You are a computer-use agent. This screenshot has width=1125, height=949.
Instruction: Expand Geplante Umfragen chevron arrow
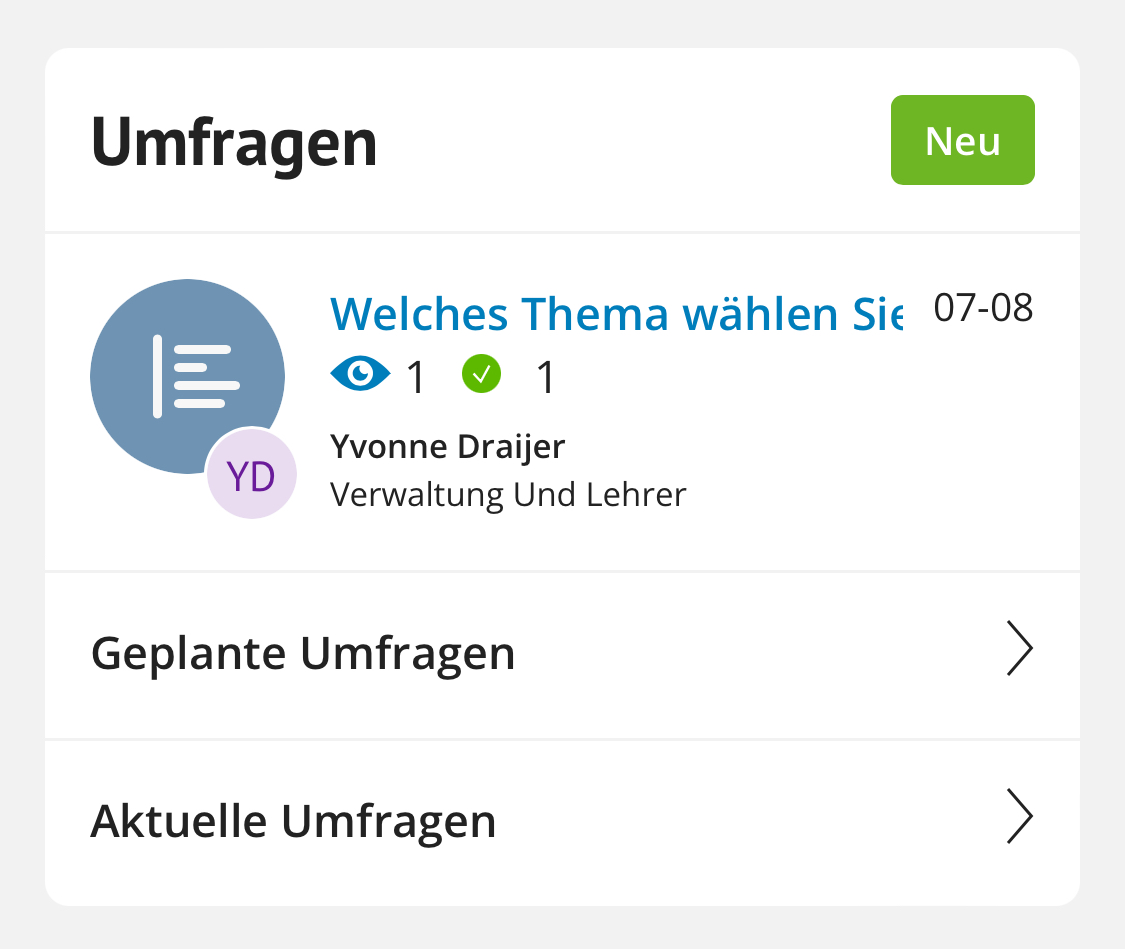[x=1019, y=648]
